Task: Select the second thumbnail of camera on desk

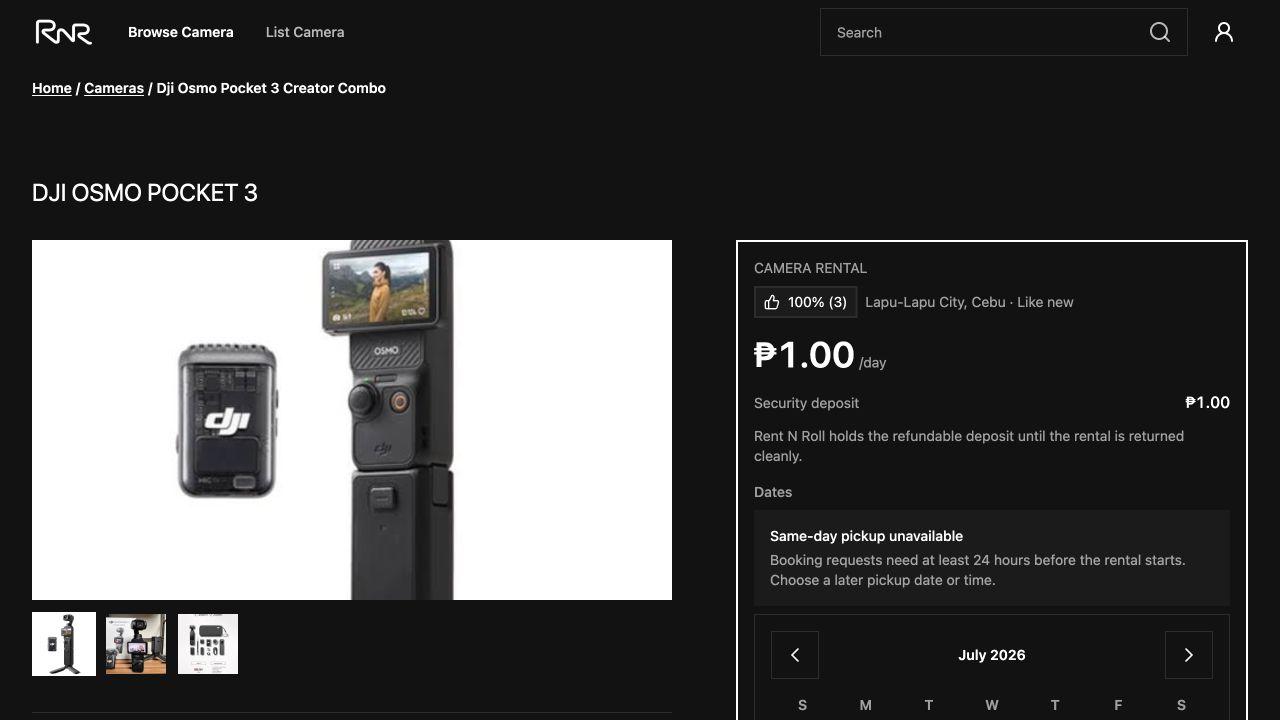Action: click(x=136, y=644)
